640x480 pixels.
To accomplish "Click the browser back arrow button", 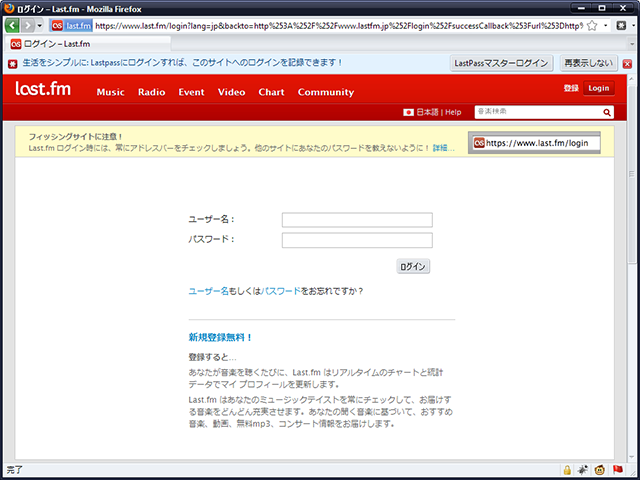I will point(12,26).
